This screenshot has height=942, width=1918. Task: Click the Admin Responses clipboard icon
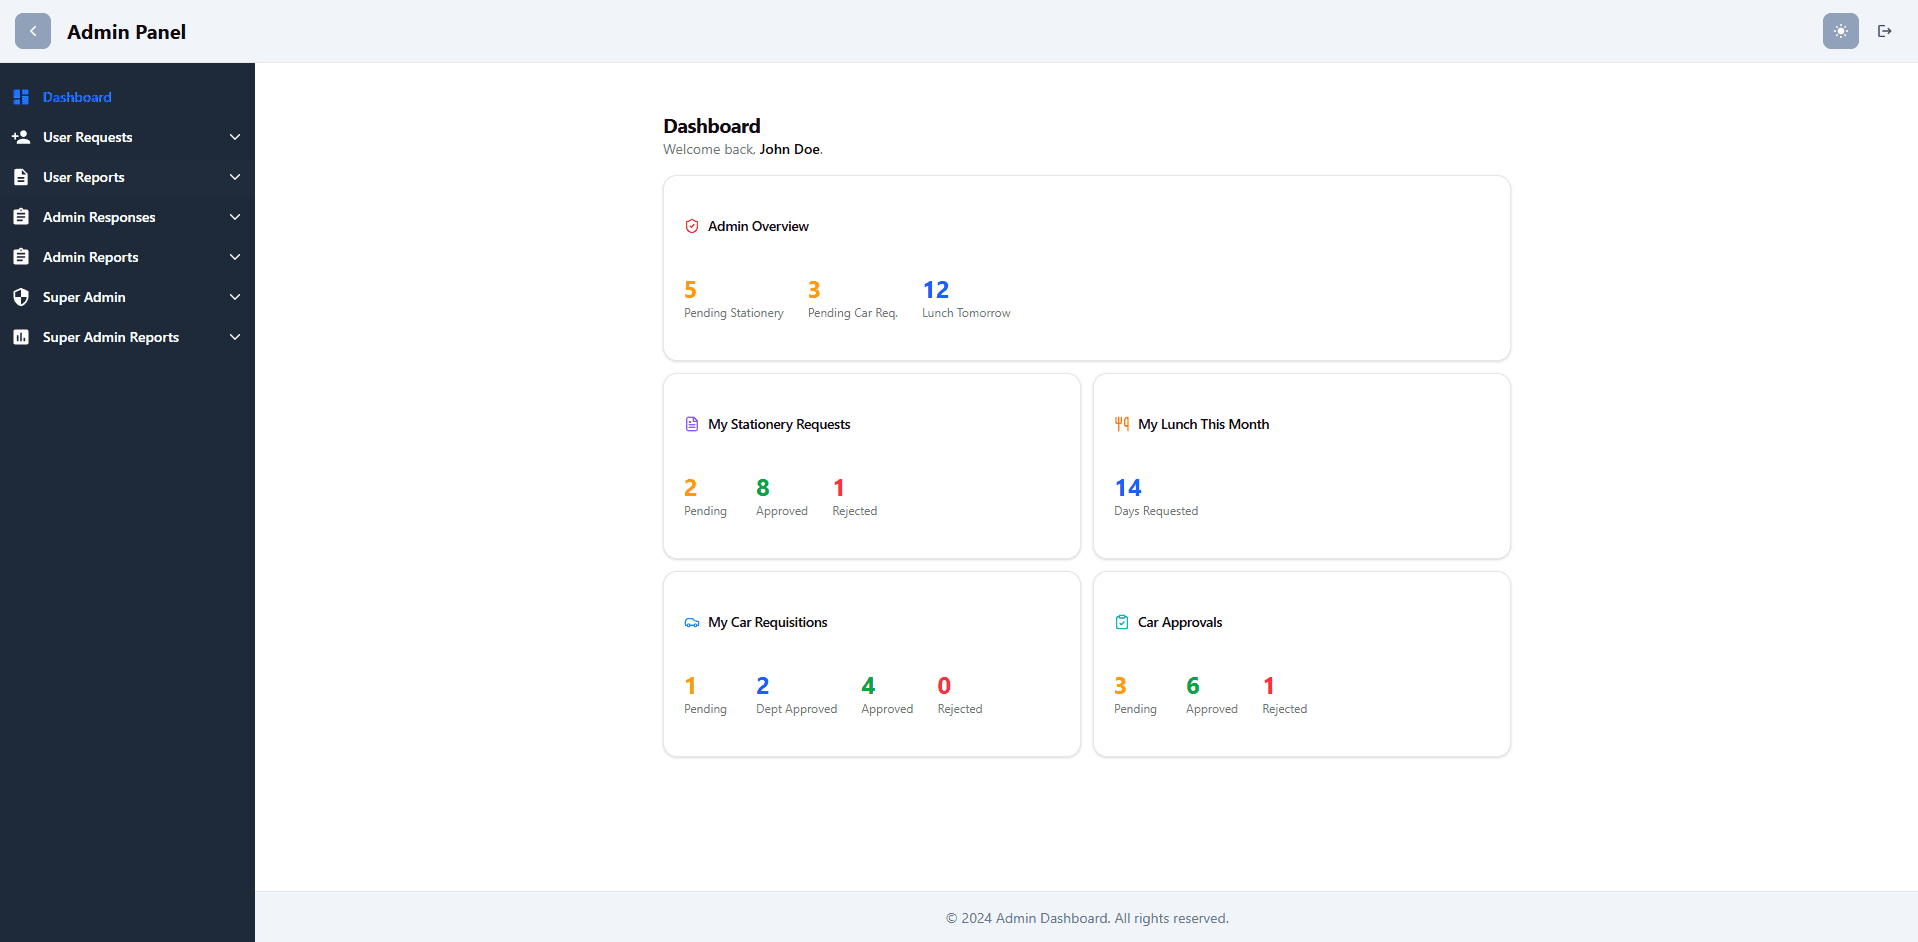point(21,217)
